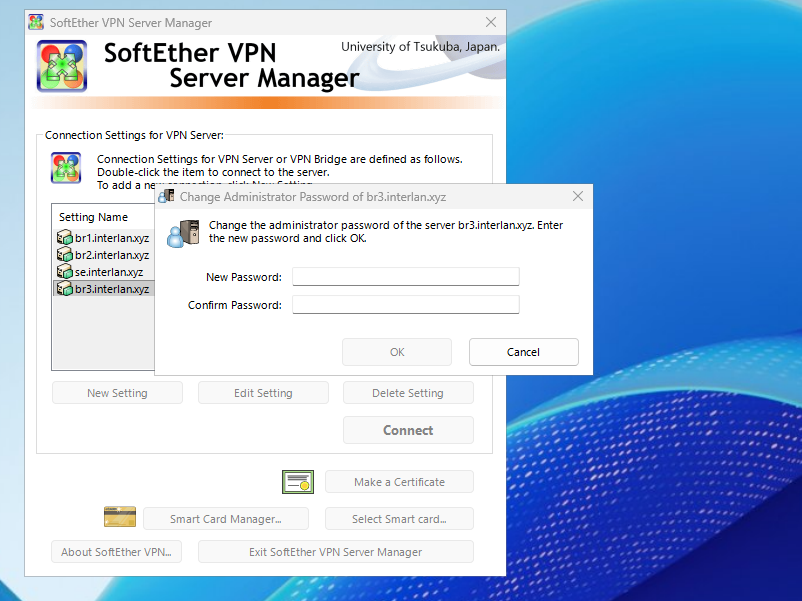
Task: Select br2.interlan.xyz in the settings list
Action: coord(104,255)
